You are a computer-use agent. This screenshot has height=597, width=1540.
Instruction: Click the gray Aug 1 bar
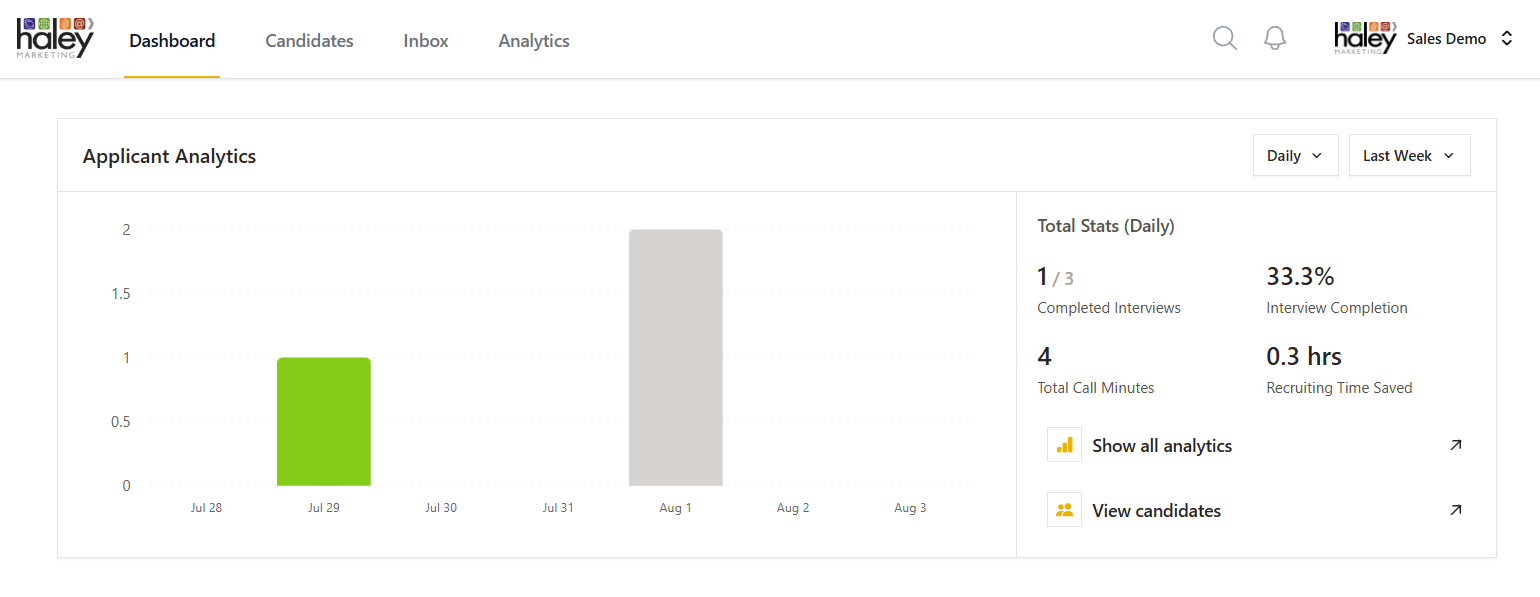[675, 357]
